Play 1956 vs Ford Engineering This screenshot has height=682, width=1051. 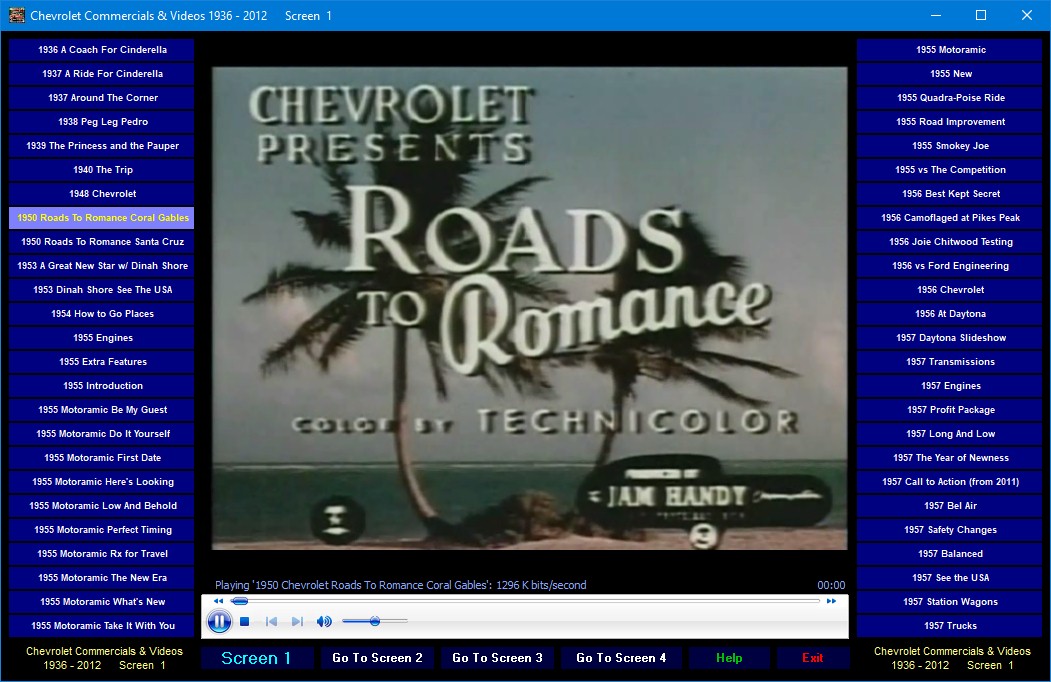pos(950,266)
